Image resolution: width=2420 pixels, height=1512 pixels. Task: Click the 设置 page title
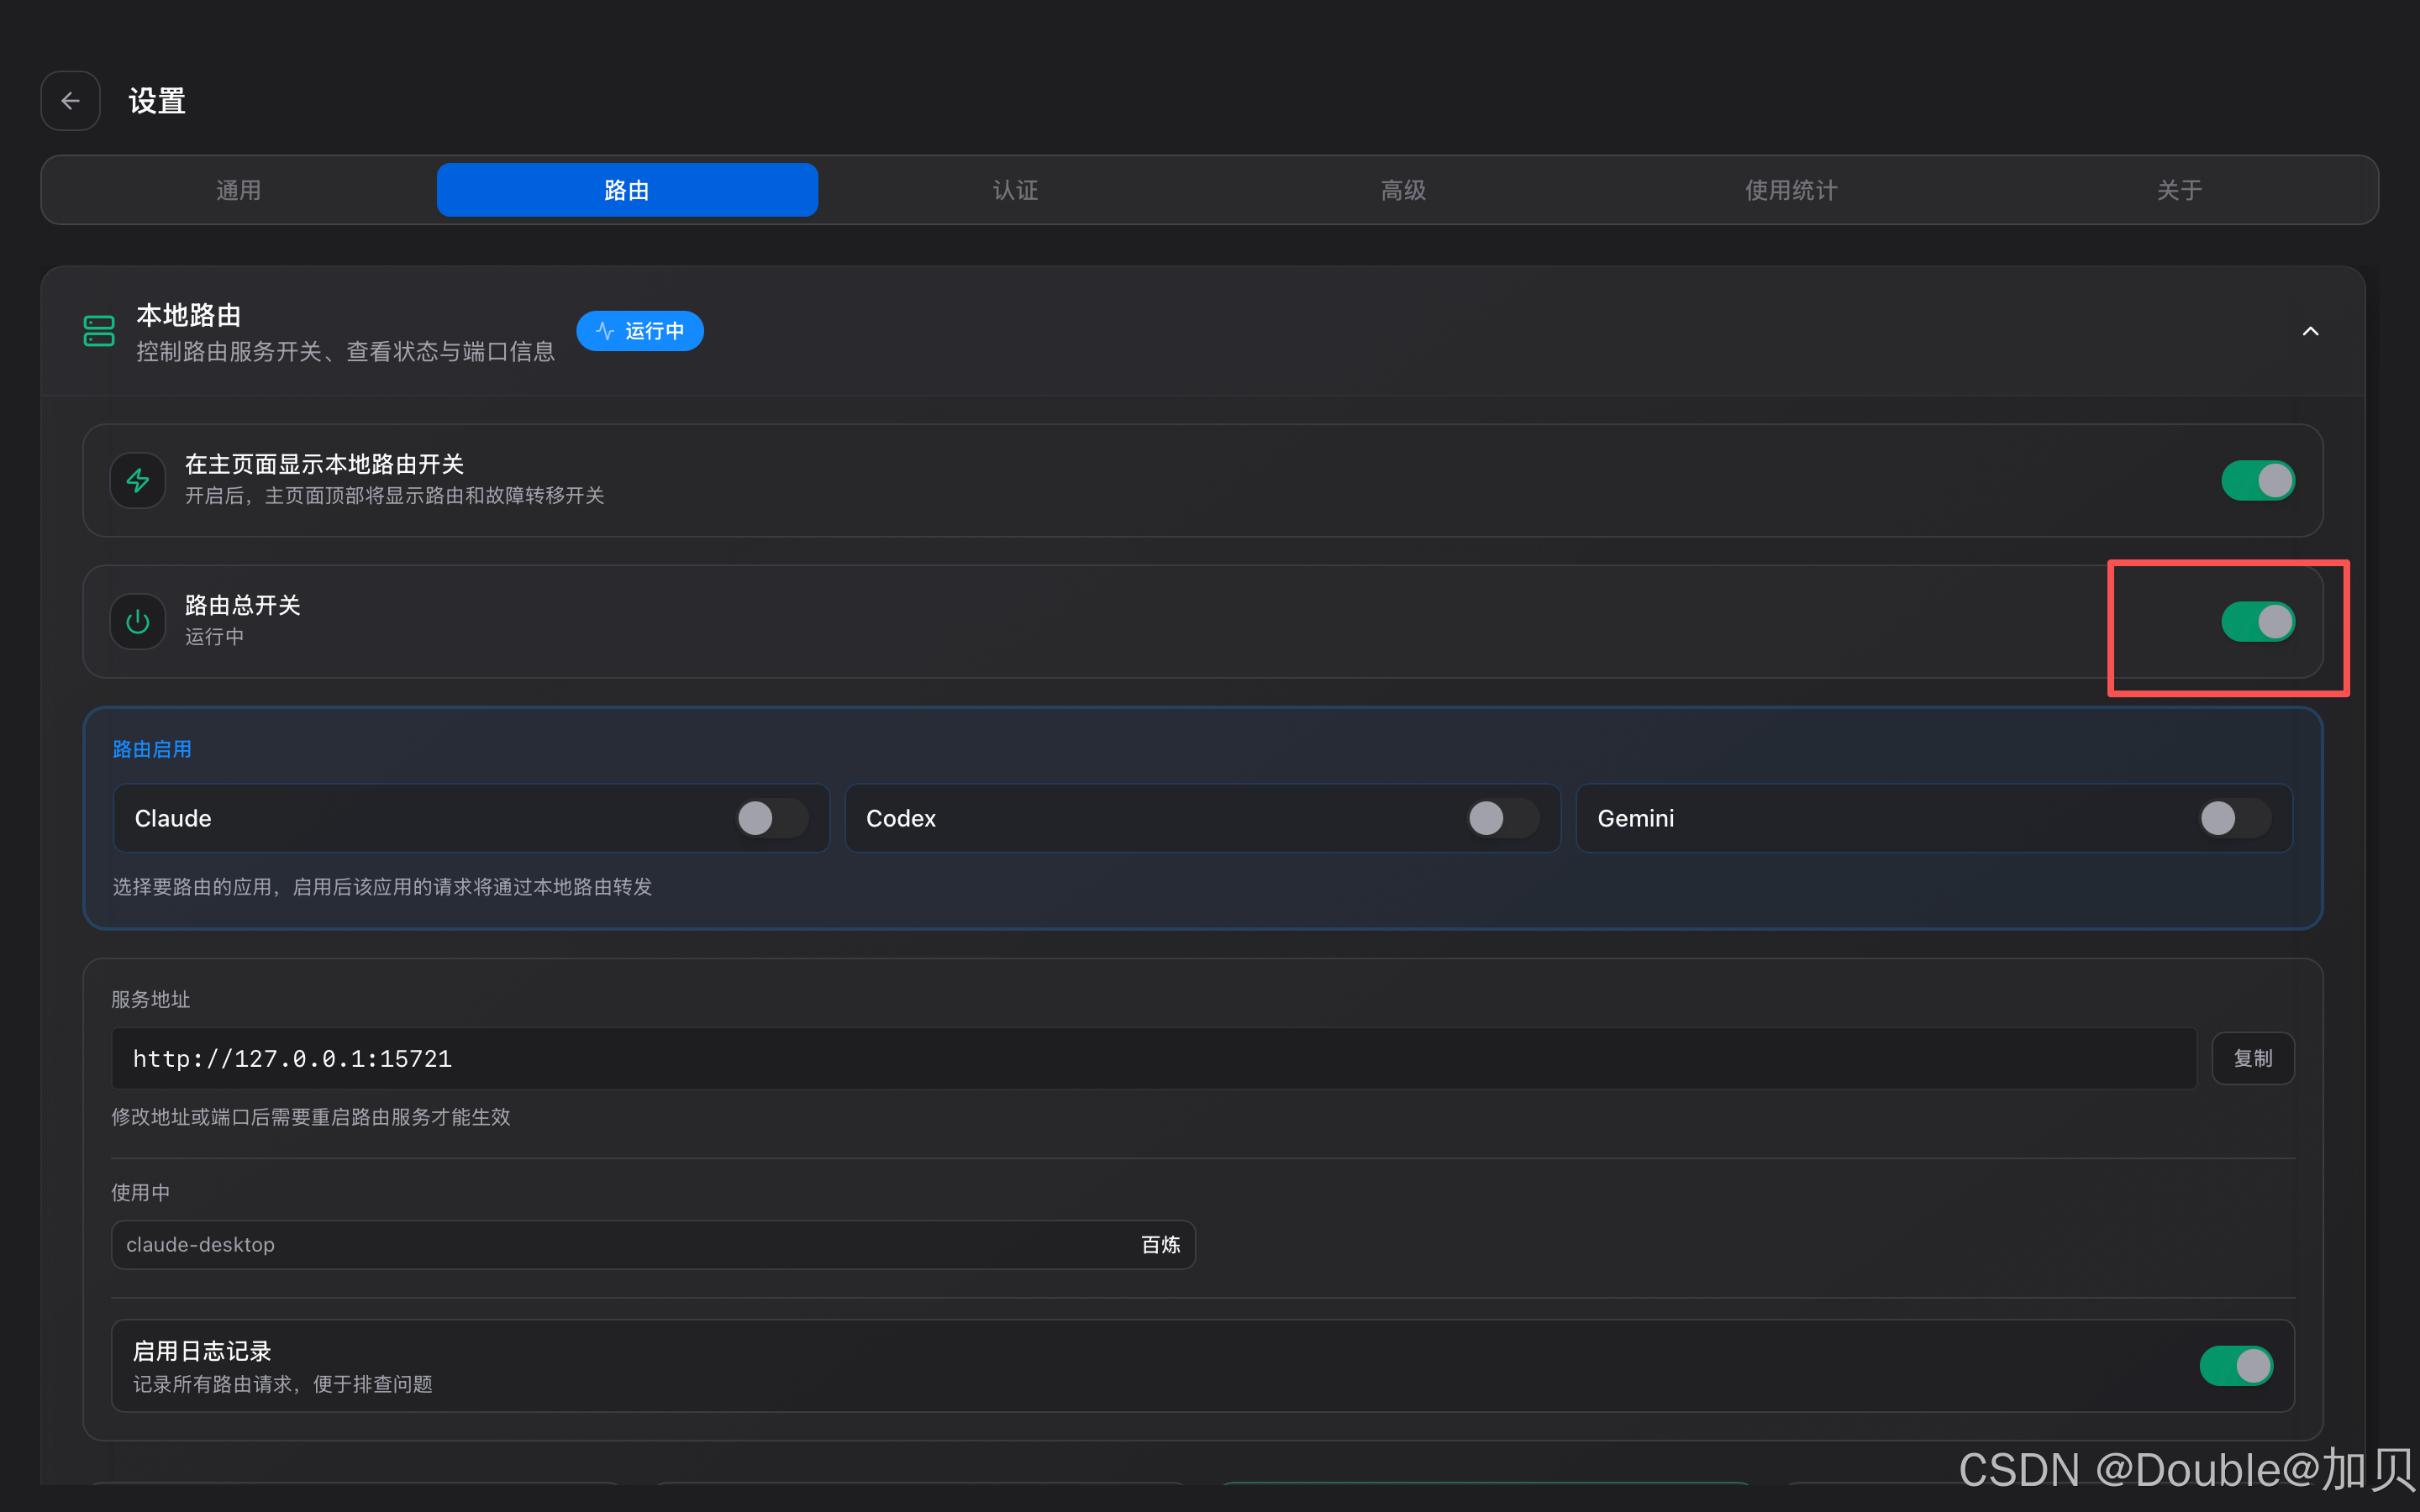tap(157, 101)
